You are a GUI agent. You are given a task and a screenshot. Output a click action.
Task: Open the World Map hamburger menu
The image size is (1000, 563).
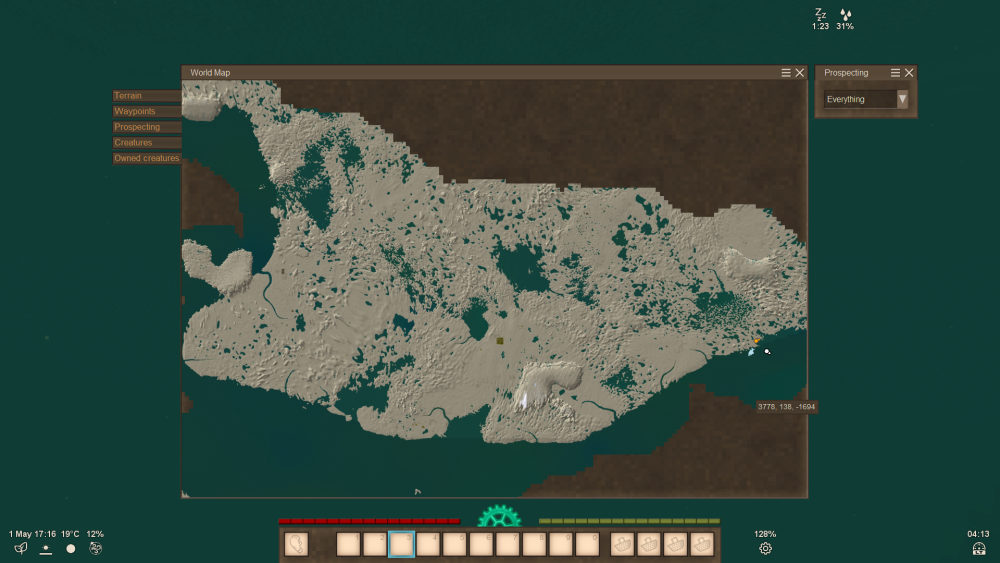tap(786, 73)
